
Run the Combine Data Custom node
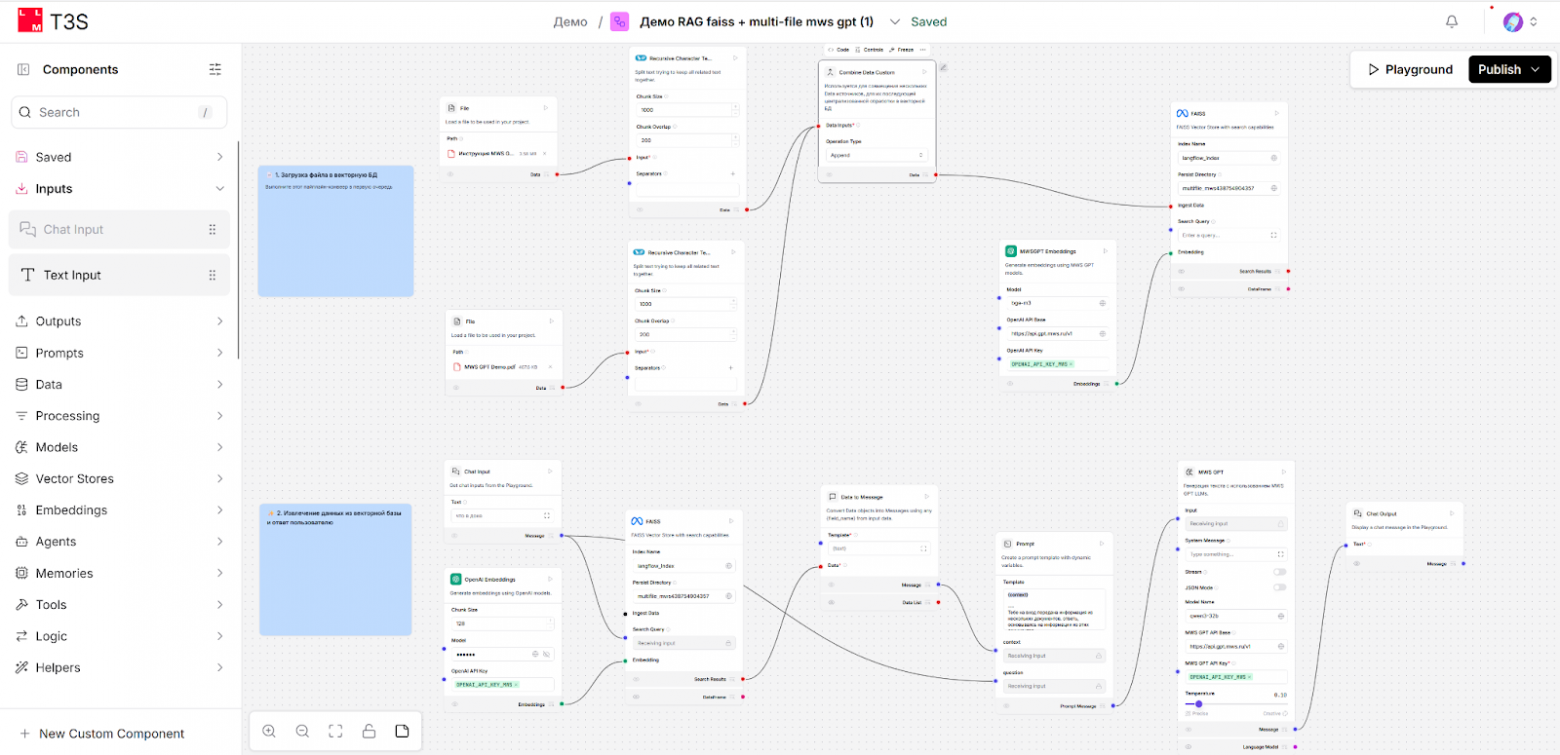(924, 72)
